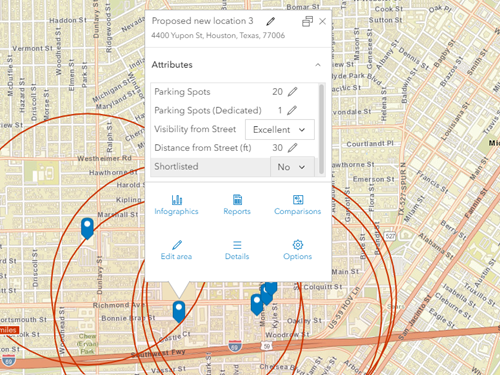Image resolution: width=500 pixels, height=375 pixels.
Task: Close the location popup
Action: [x=322, y=21]
